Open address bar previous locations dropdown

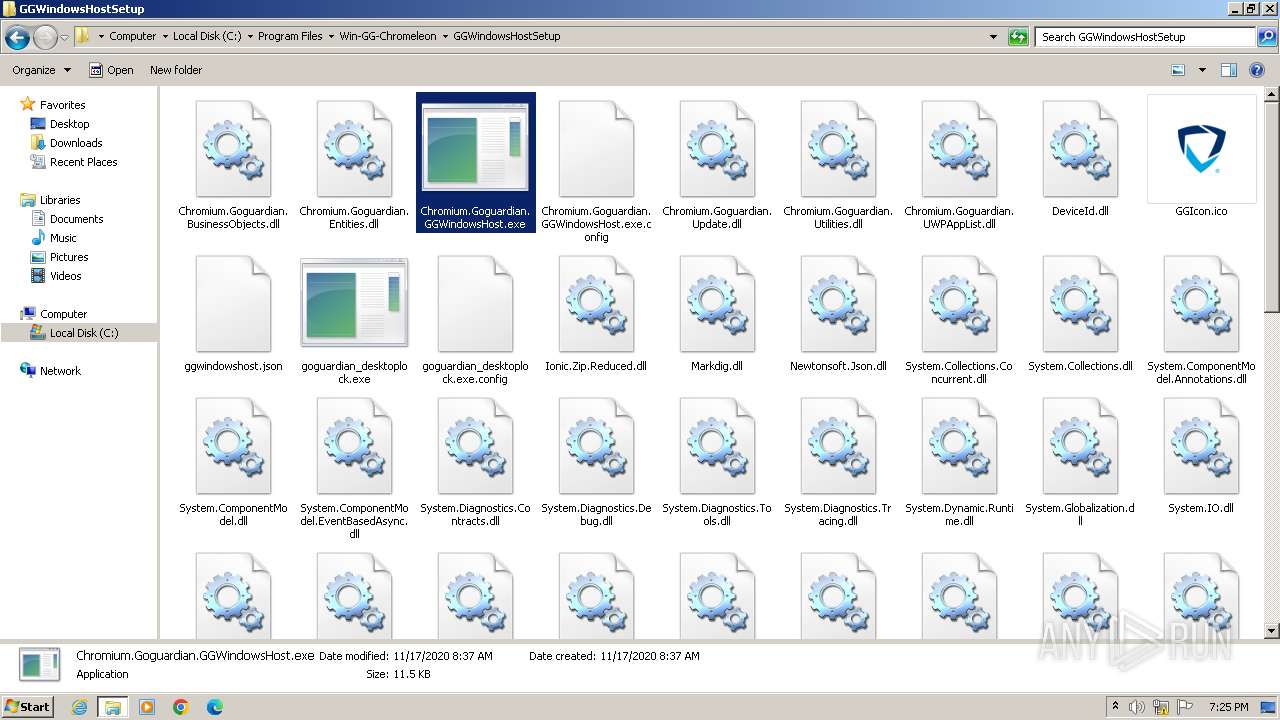pos(993,37)
